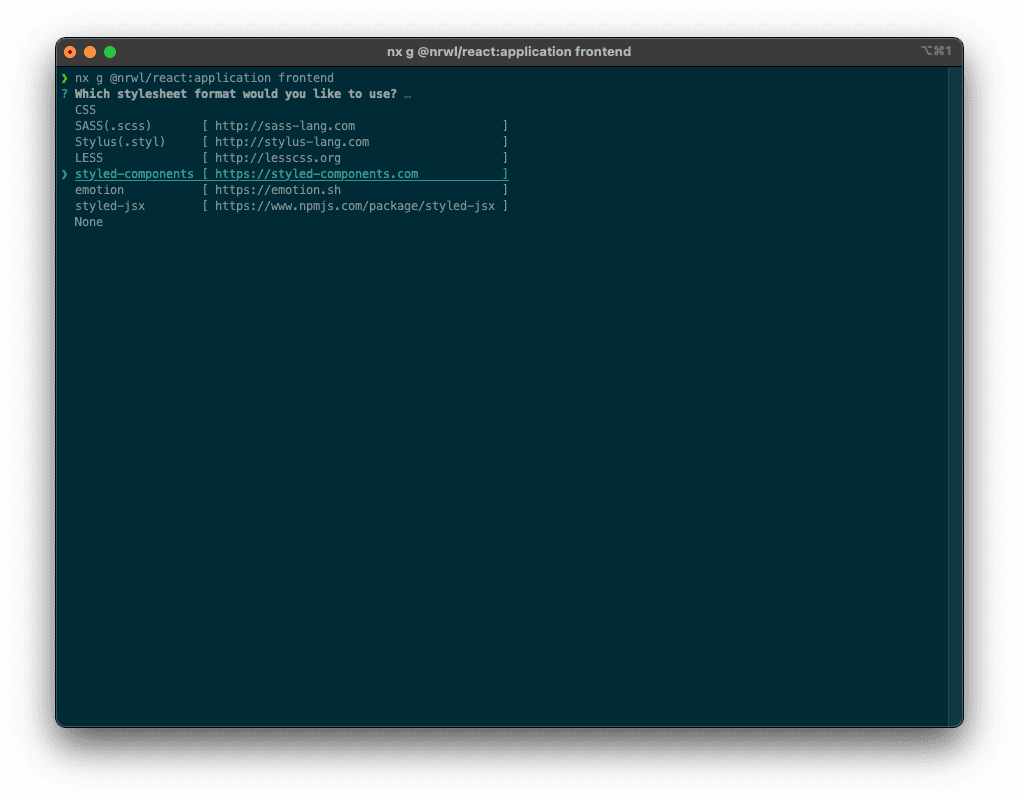1019x801 pixels.
Task: Visit the lesscss.org link
Action: 278,157
